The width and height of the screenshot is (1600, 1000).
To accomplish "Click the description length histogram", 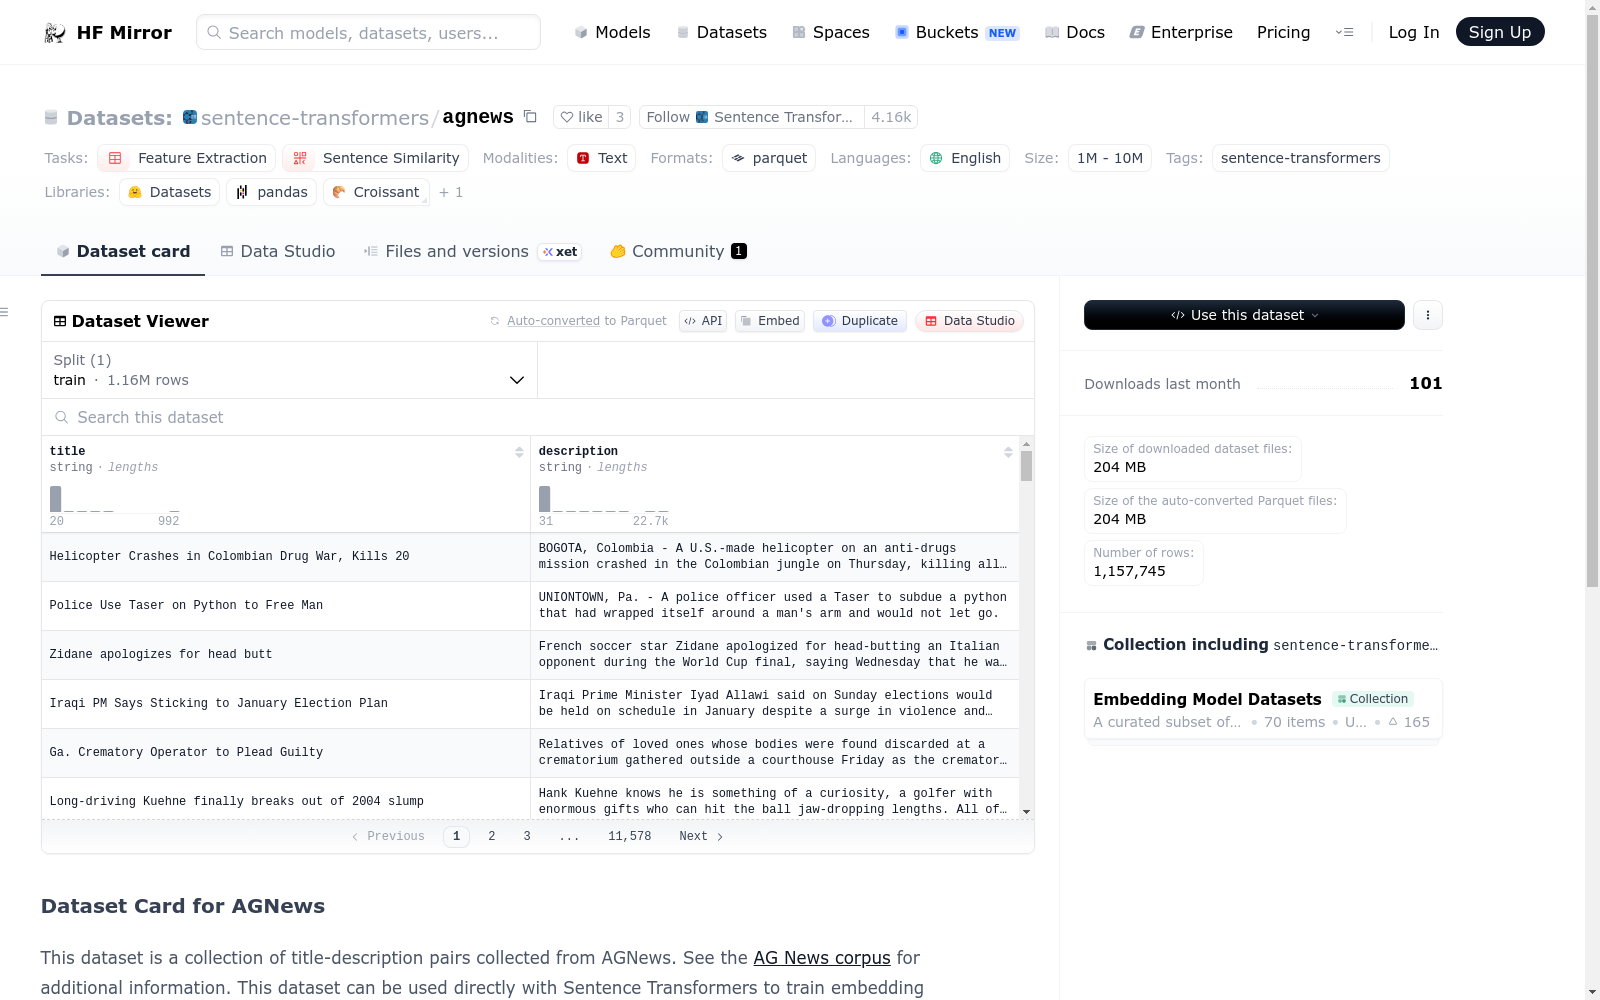I will click(x=604, y=499).
